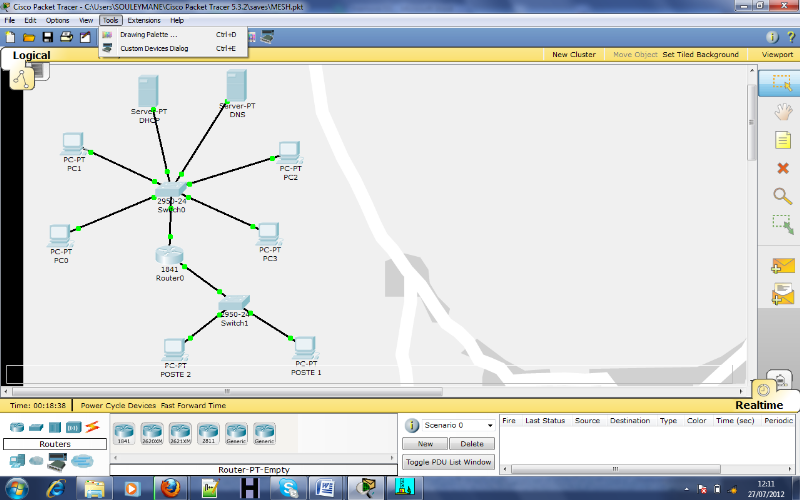Select the Move Layout hand tool
Screen dimensions: 800x500
pos(783,112)
